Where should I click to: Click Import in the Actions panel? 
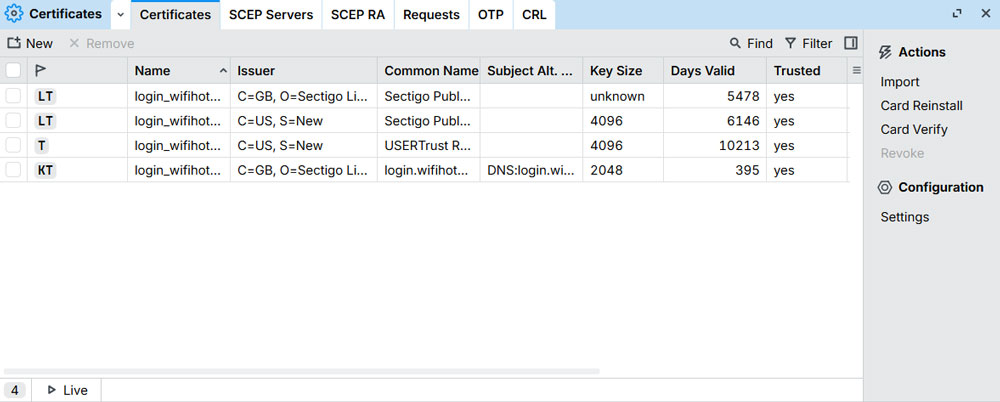tap(900, 82)
